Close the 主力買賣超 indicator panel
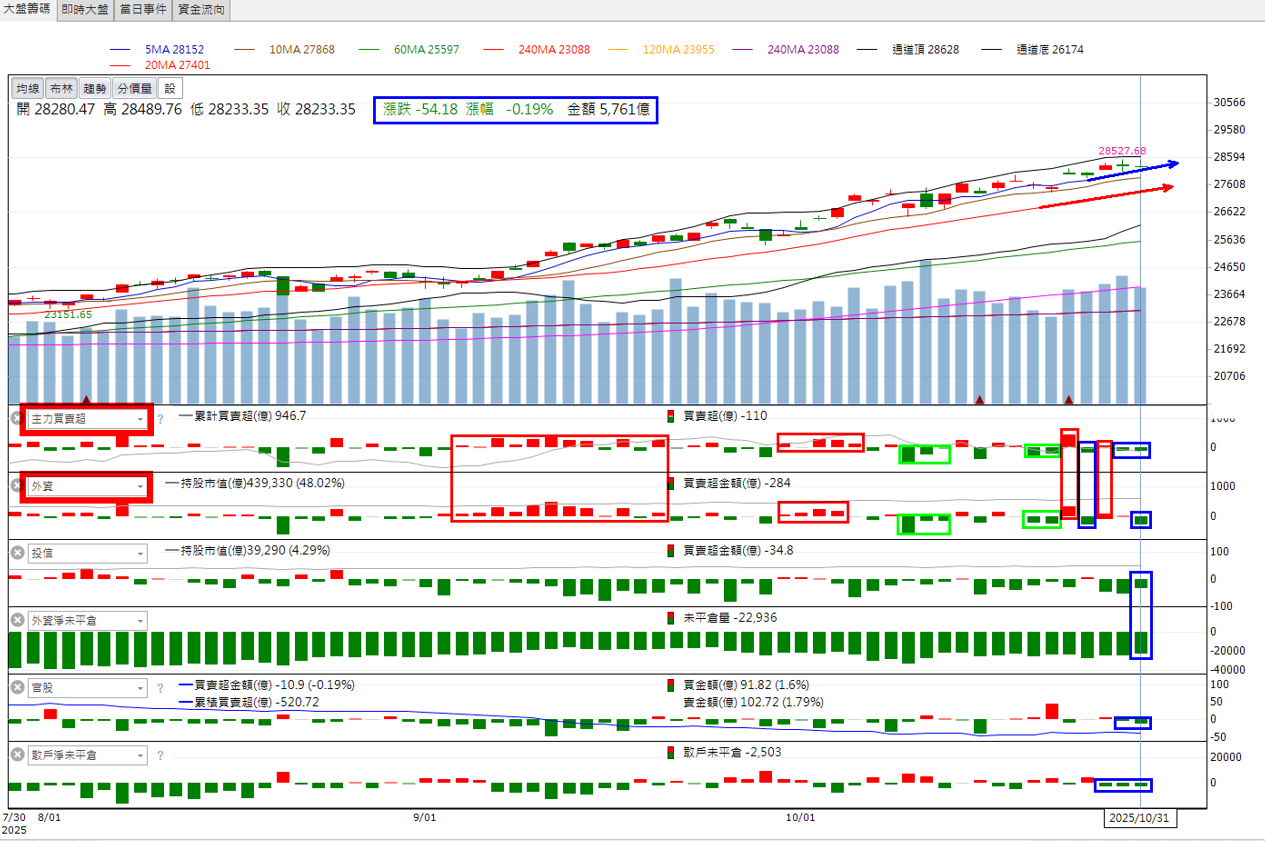 click(x=16, y=418)
